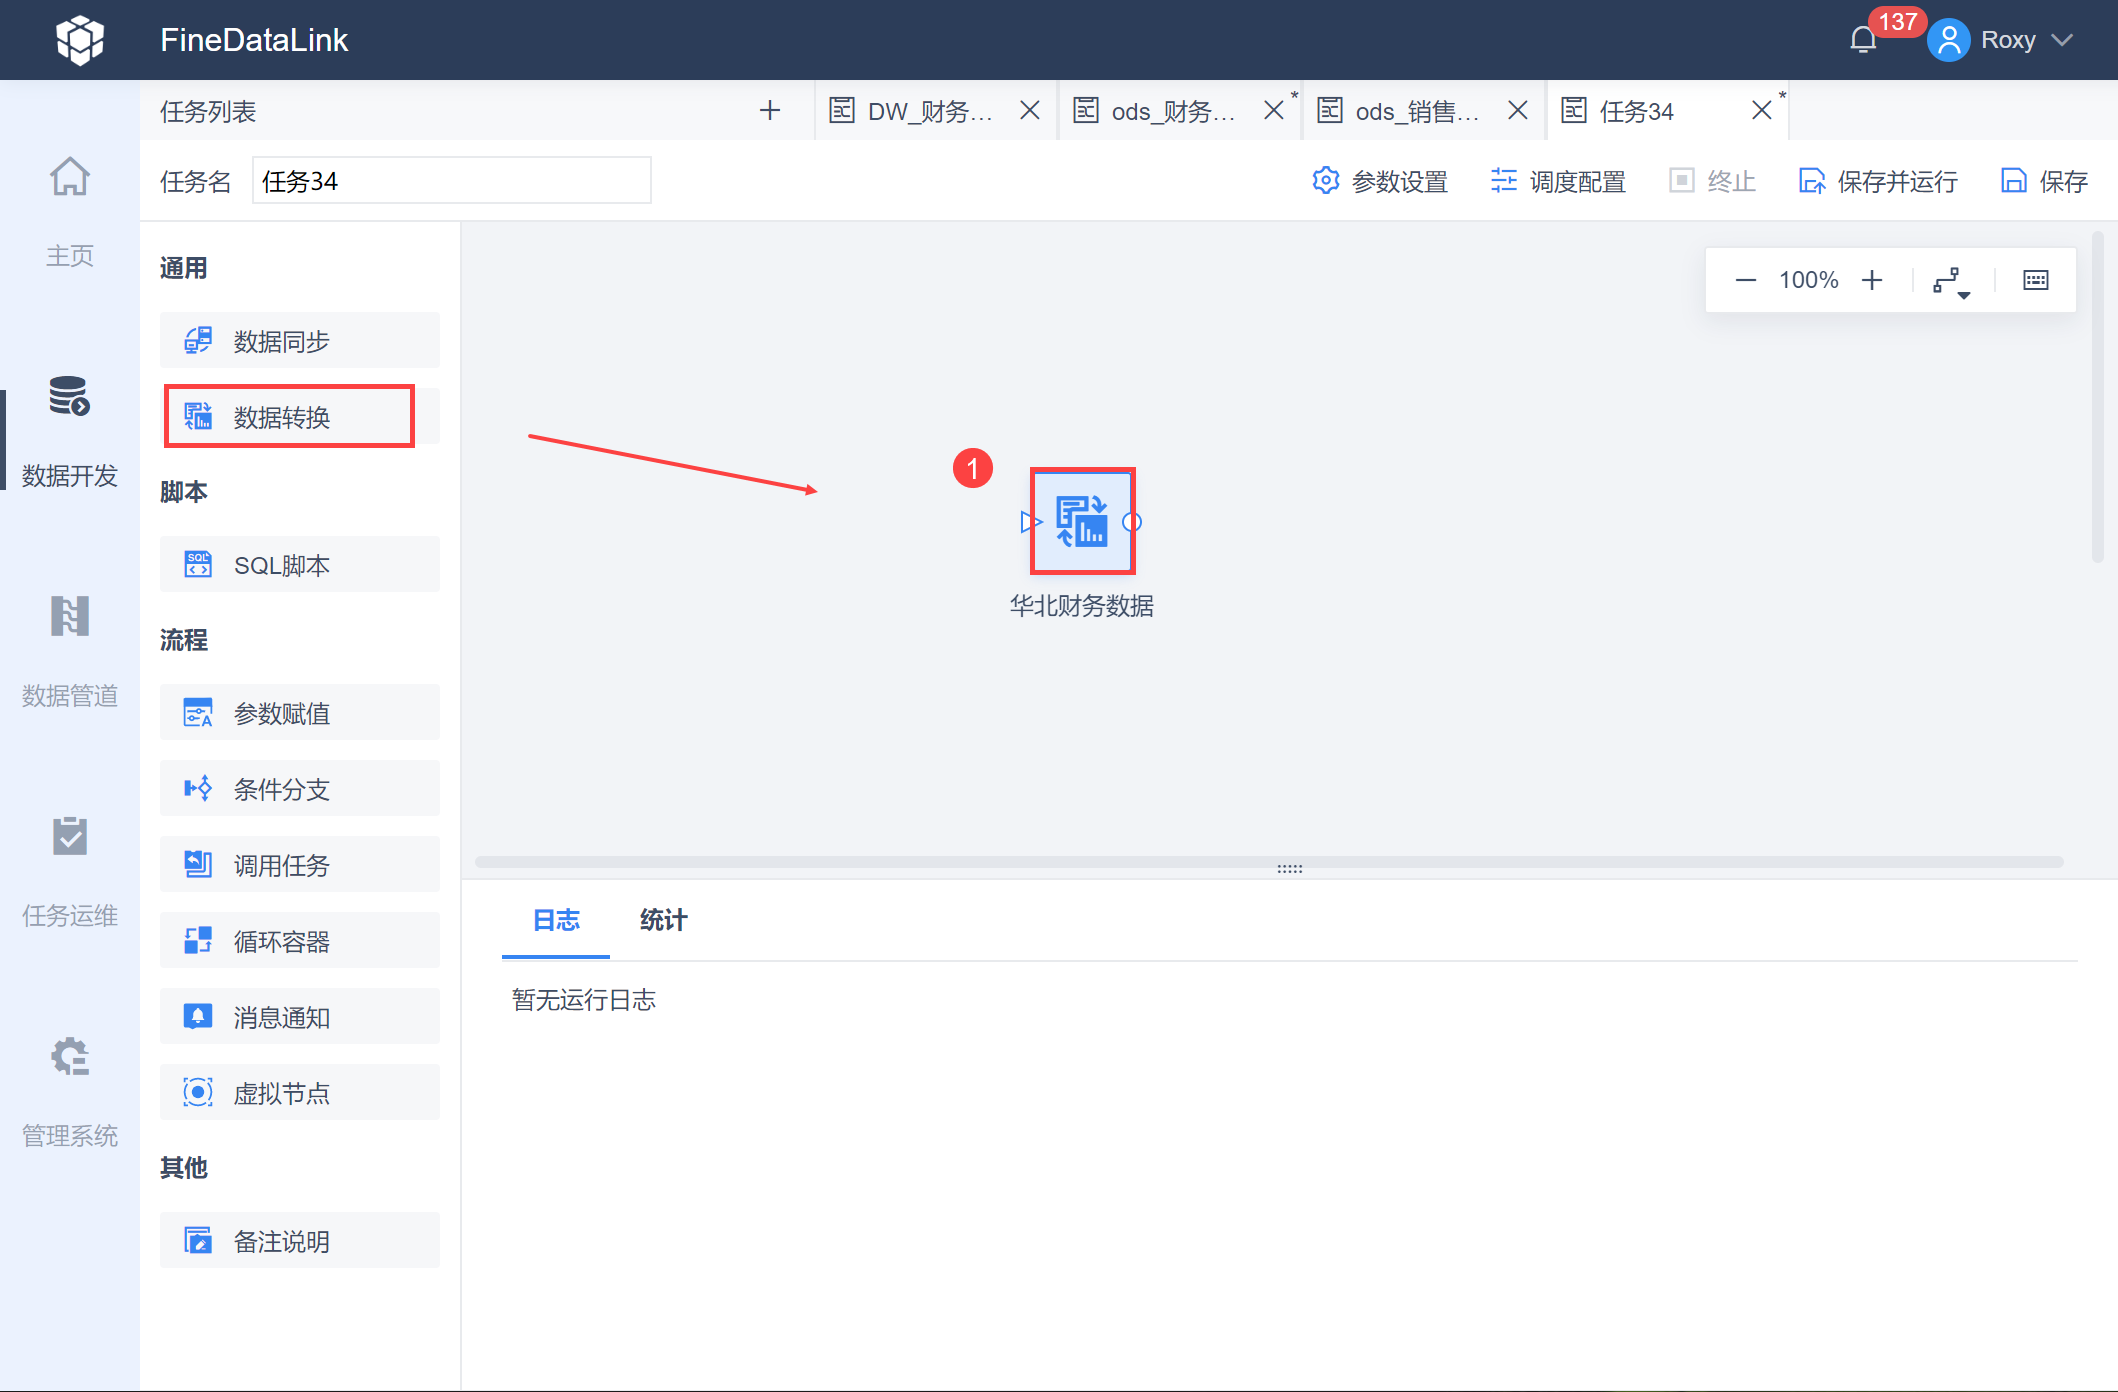Click the notification bell icon
Viewport: 2118px width, 1392px height.
coord(1863,40)
